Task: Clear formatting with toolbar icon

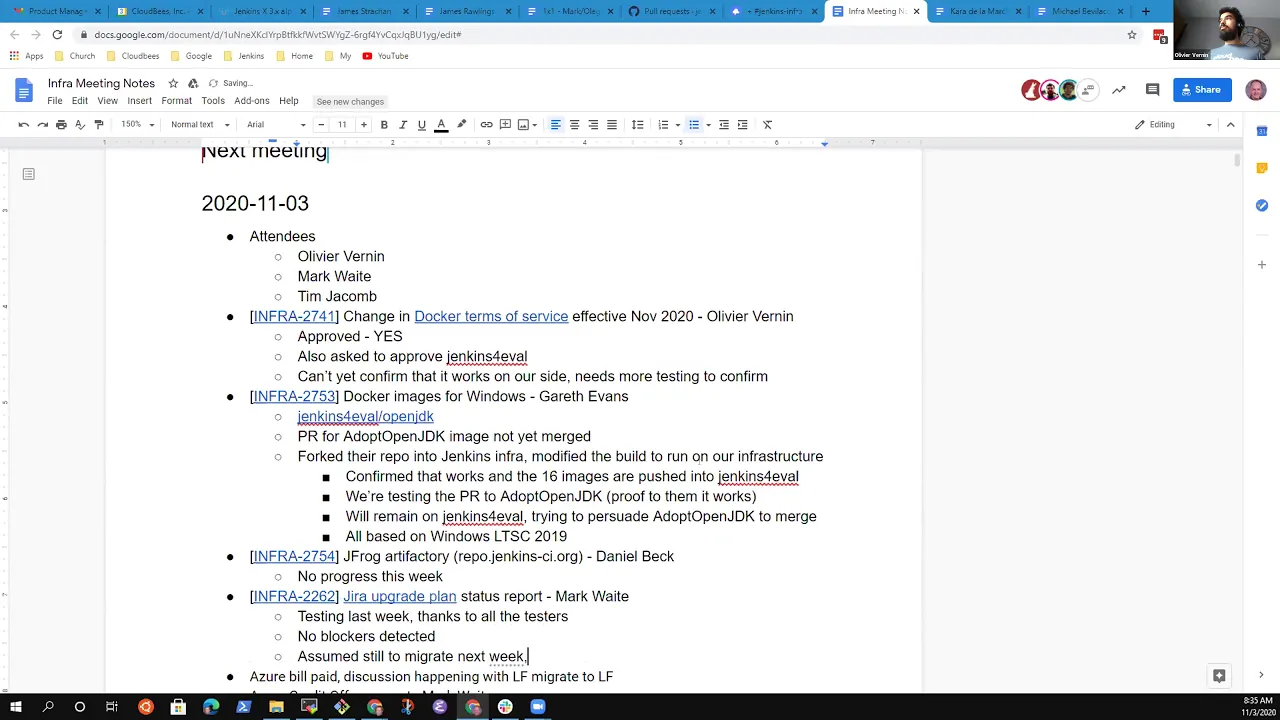Action: (x=767, y=125)
